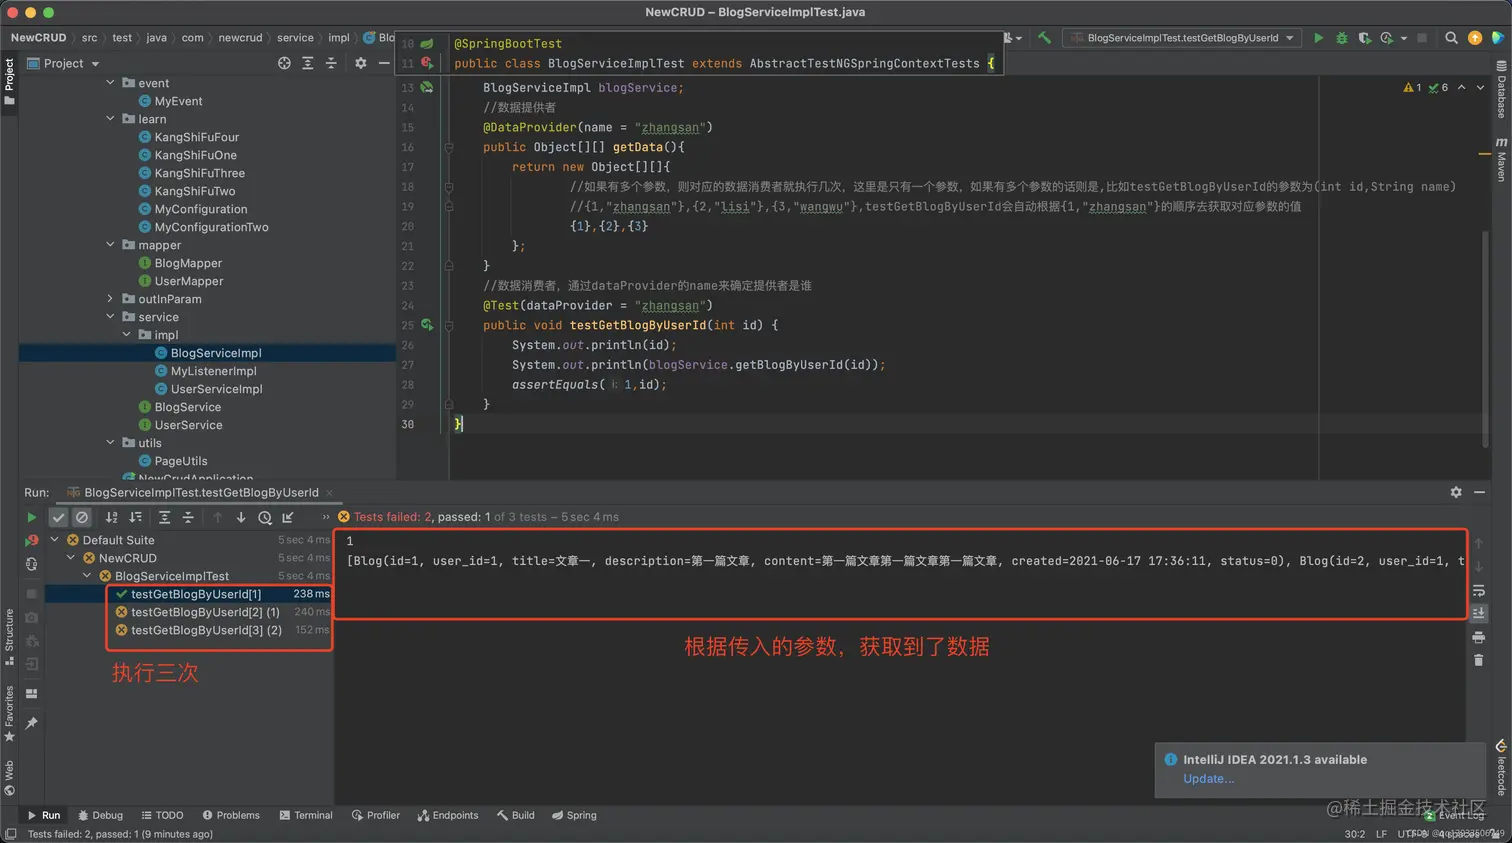Open the profiler run options dropdown arrow
The width and height of the screenshot is (1512, 843).
(1404, 38)
